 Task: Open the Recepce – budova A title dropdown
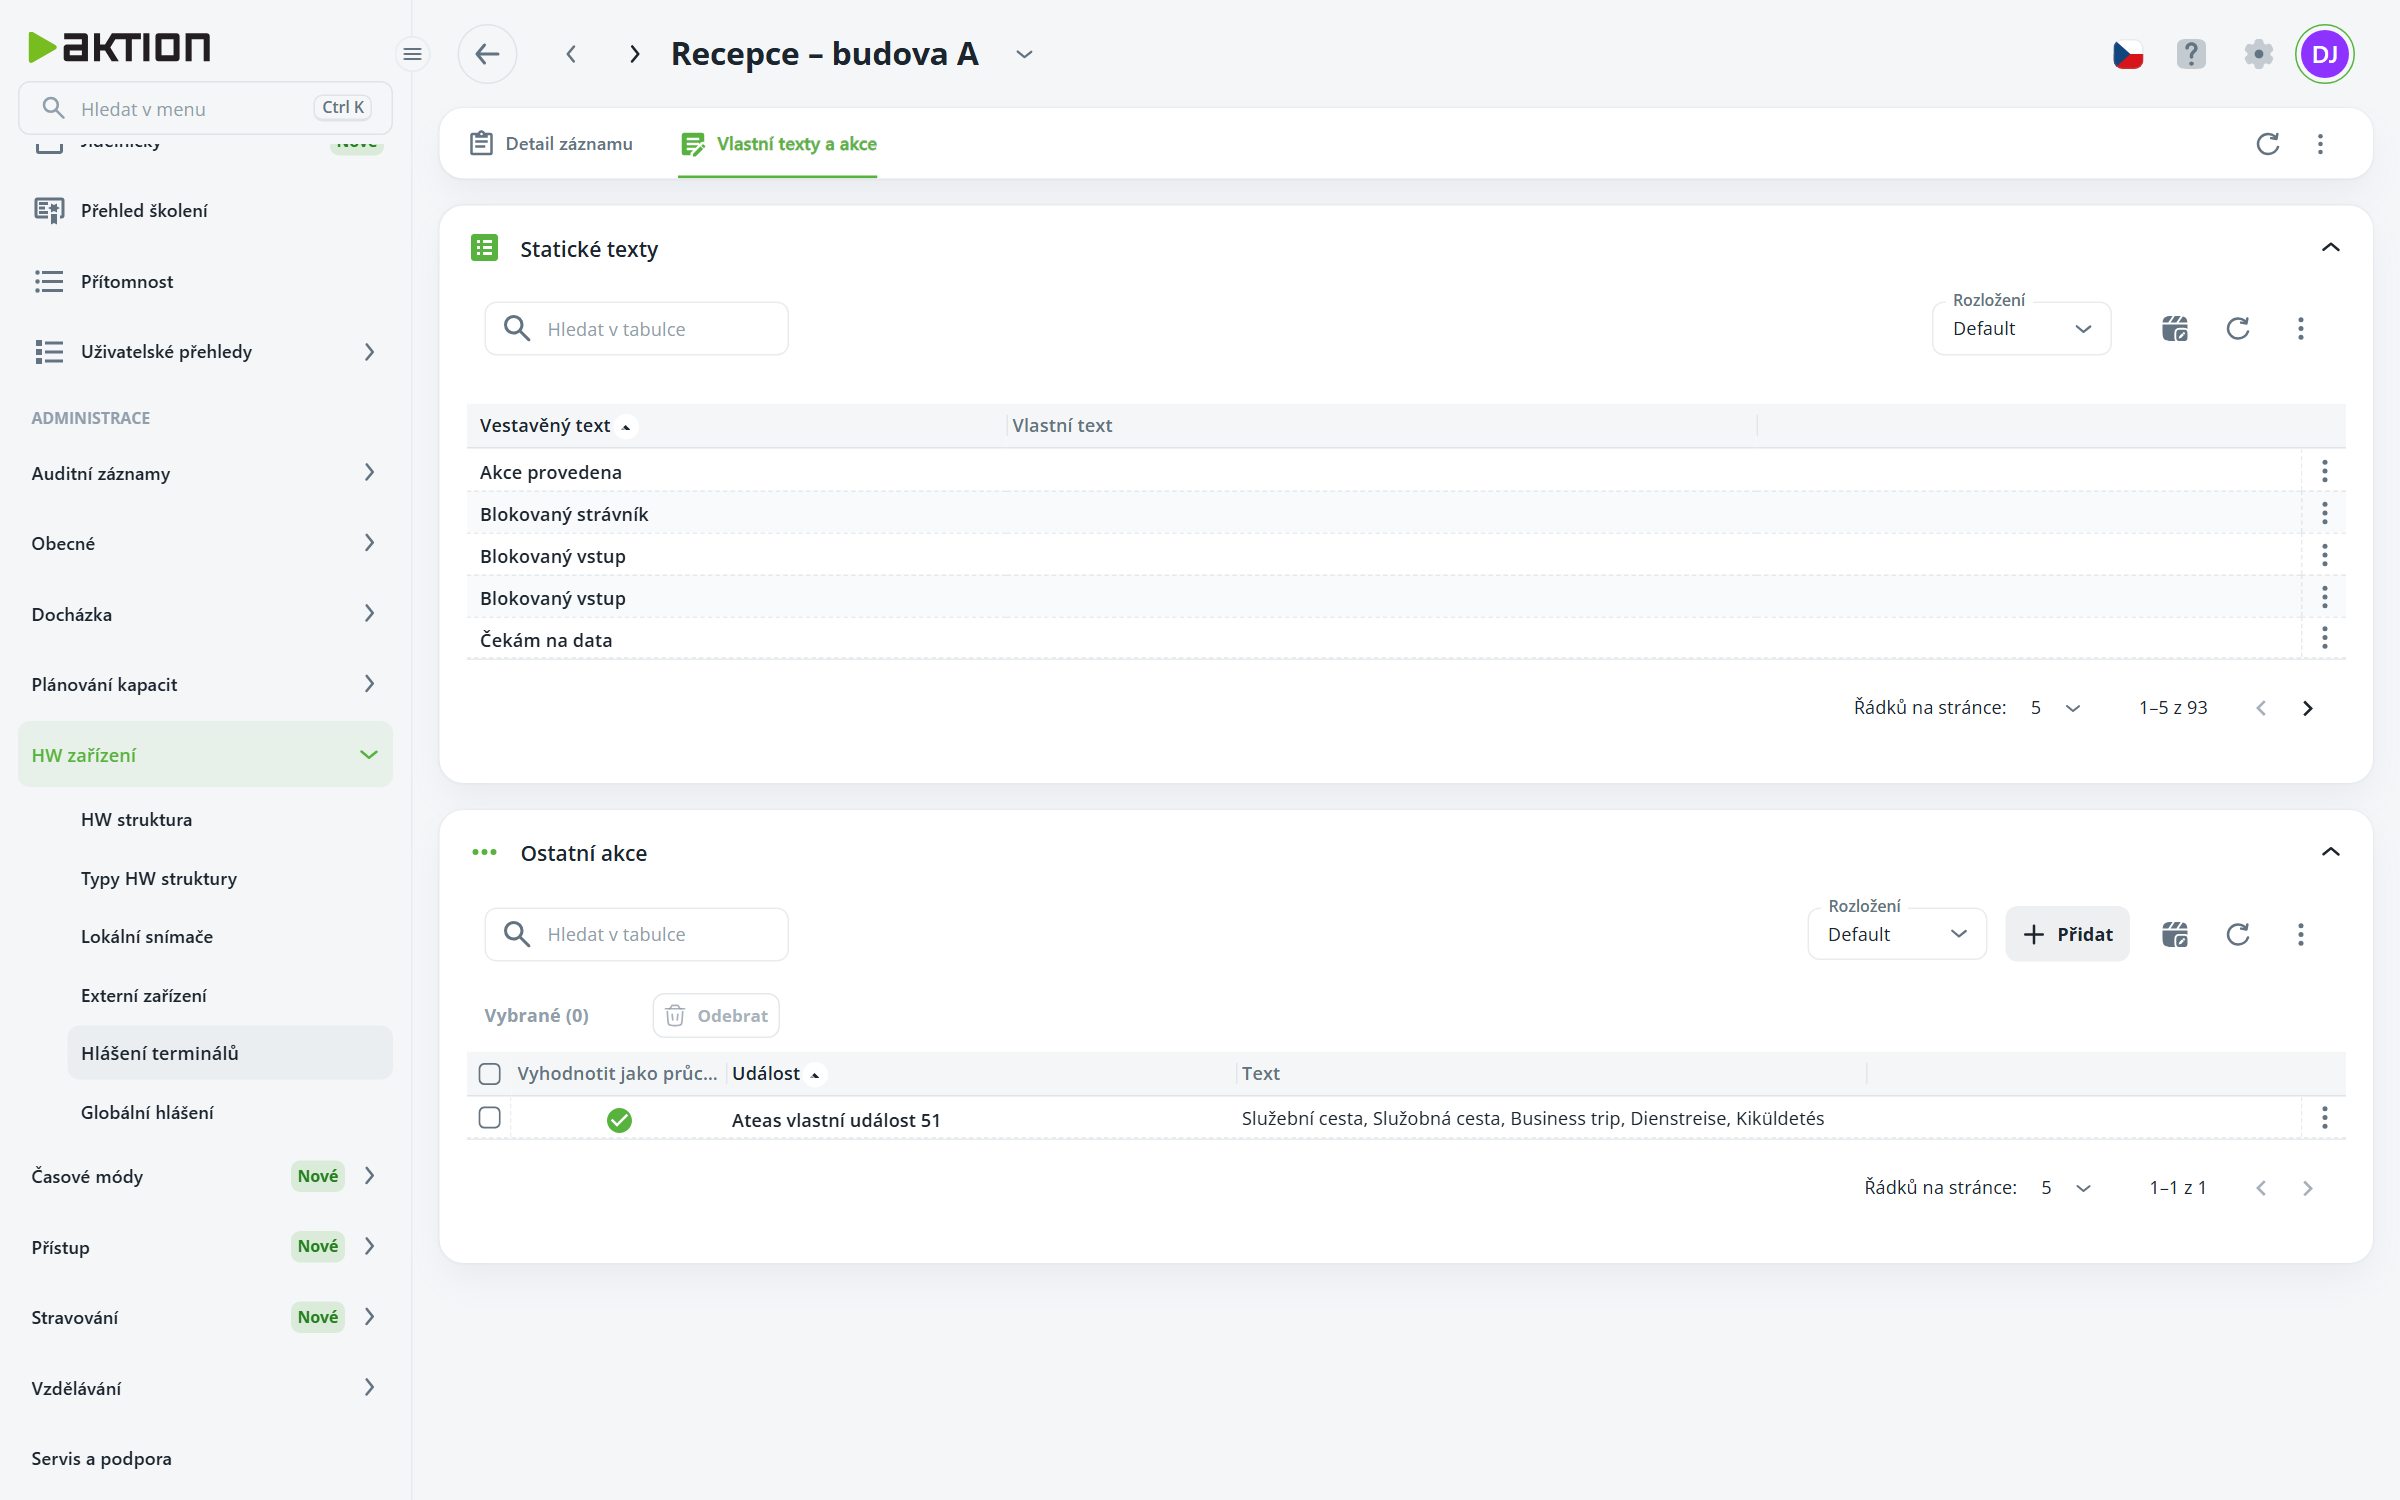(x=1024, y=54)
